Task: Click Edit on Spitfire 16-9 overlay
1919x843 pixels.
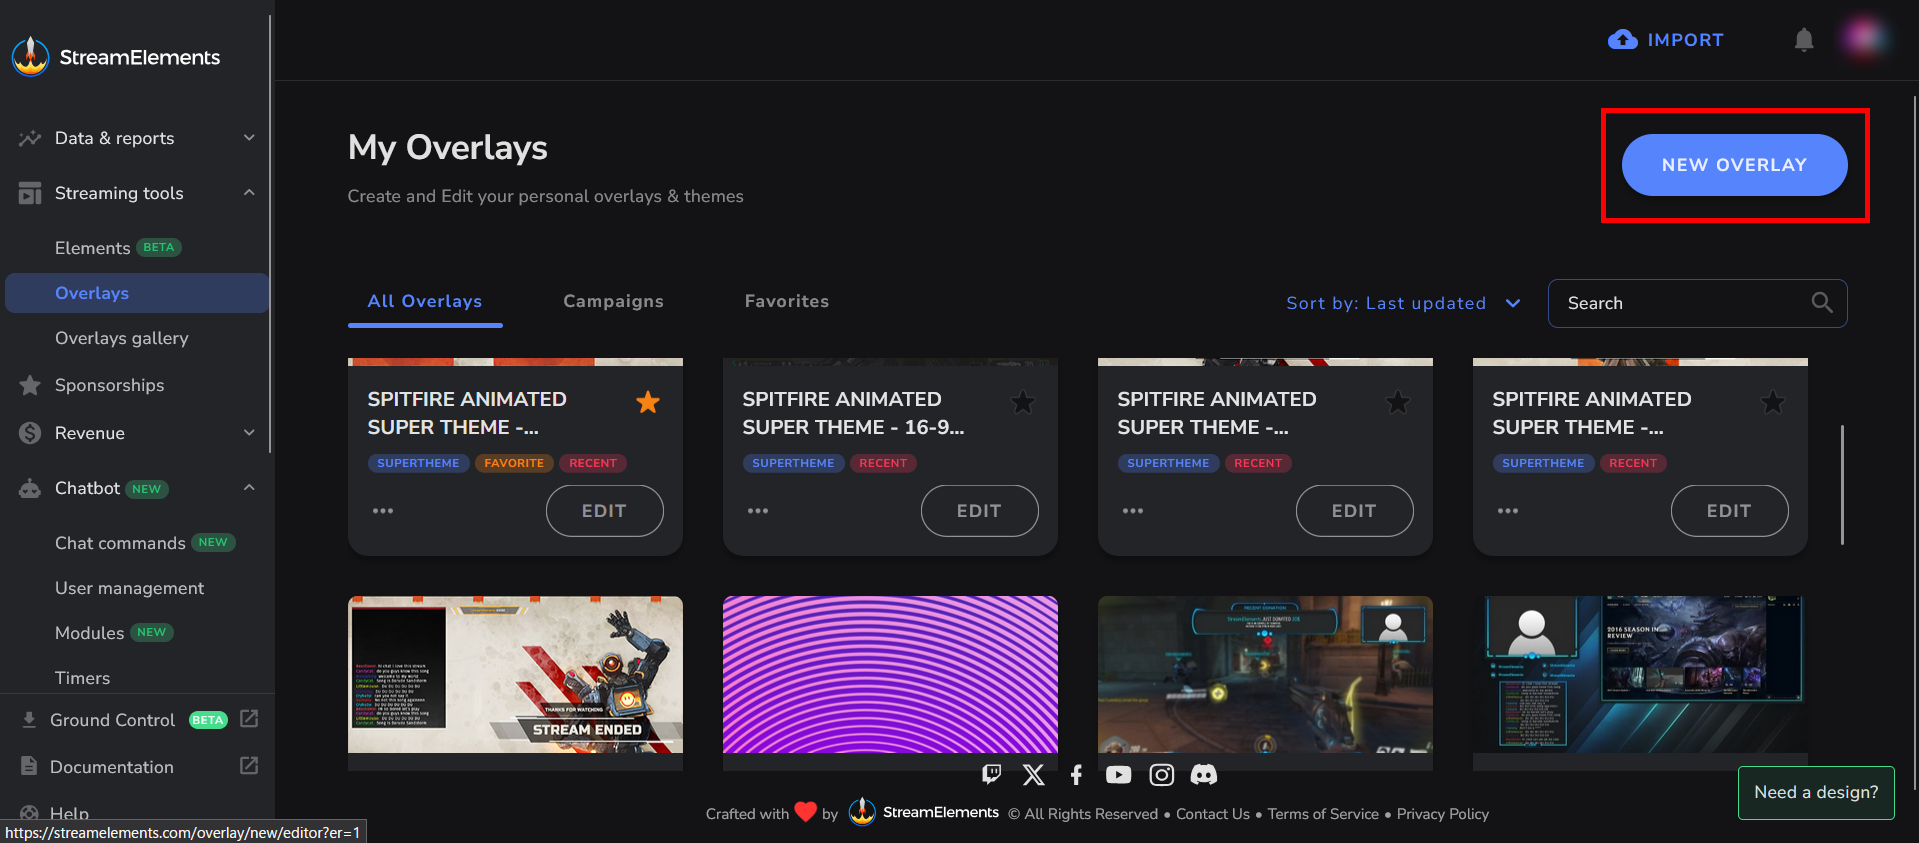Action: pyautogui.click(x=979, y=511)
